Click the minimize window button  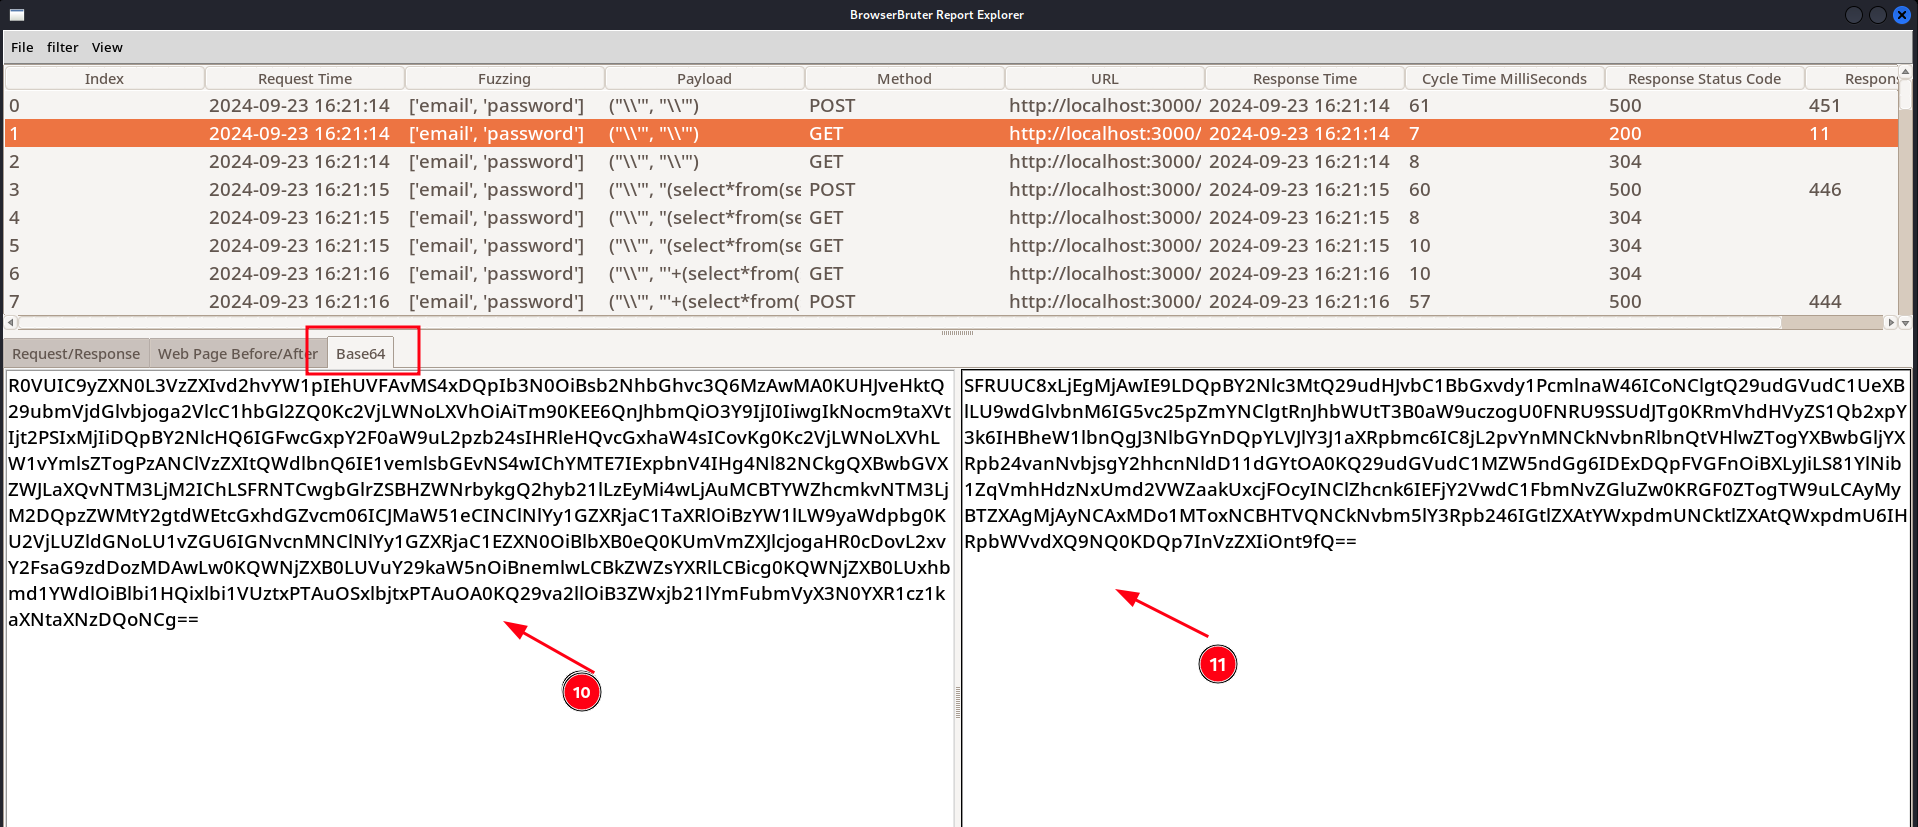point(1853,15)
